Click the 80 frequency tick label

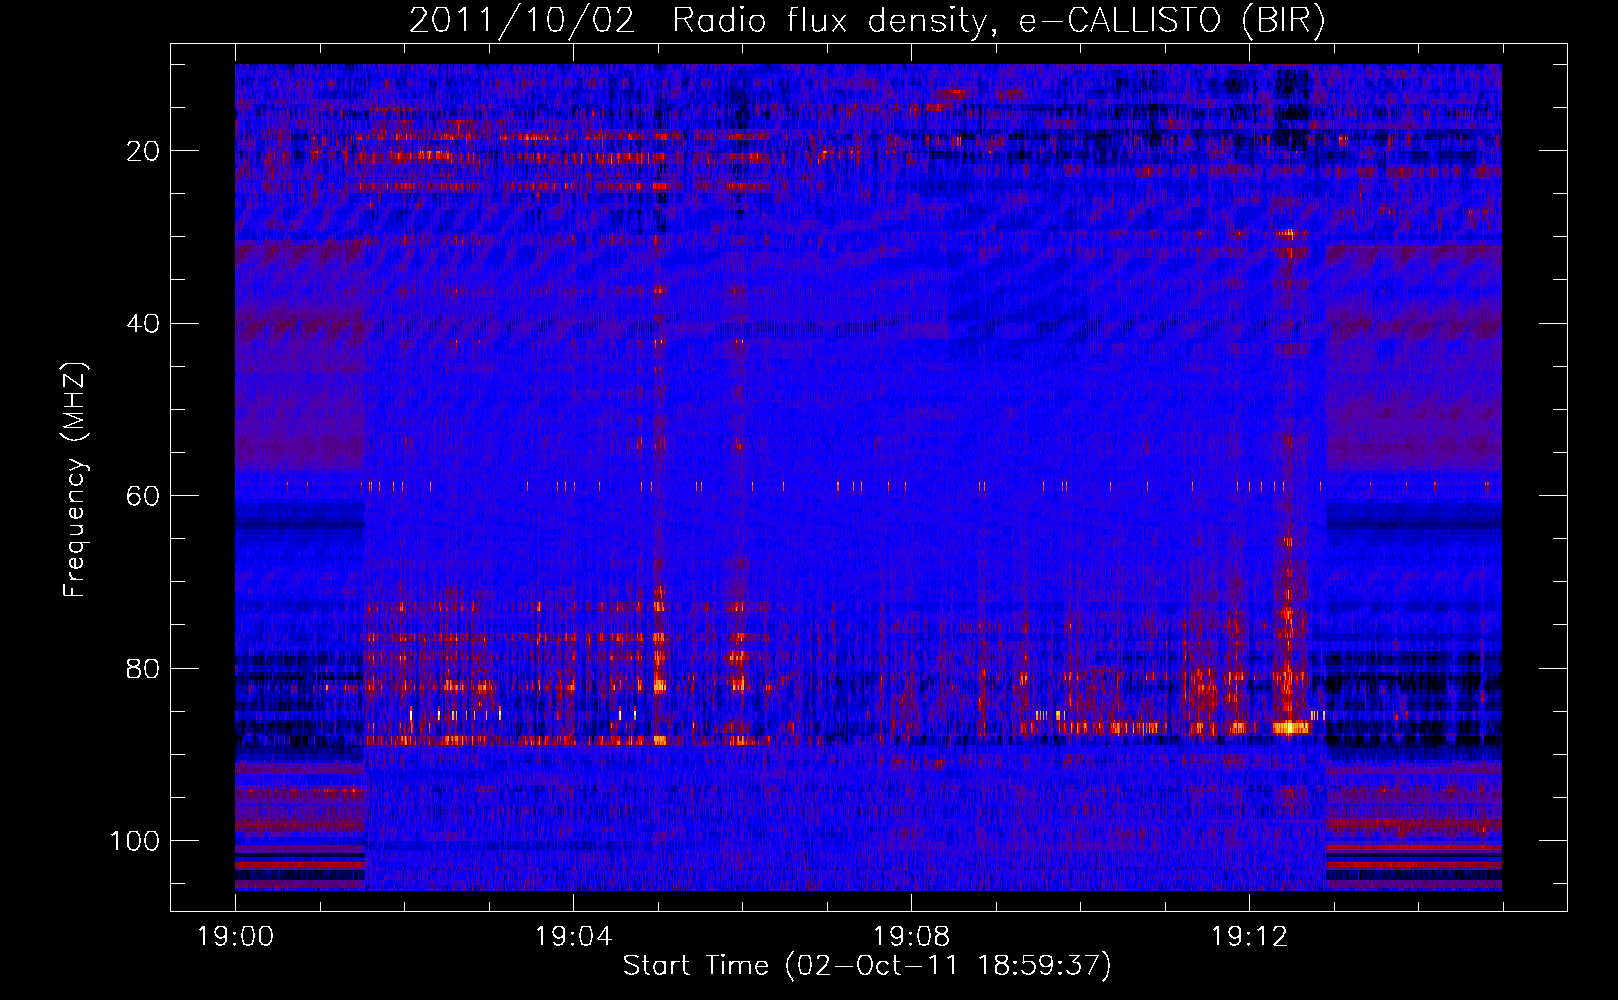[x=144, y=669]
